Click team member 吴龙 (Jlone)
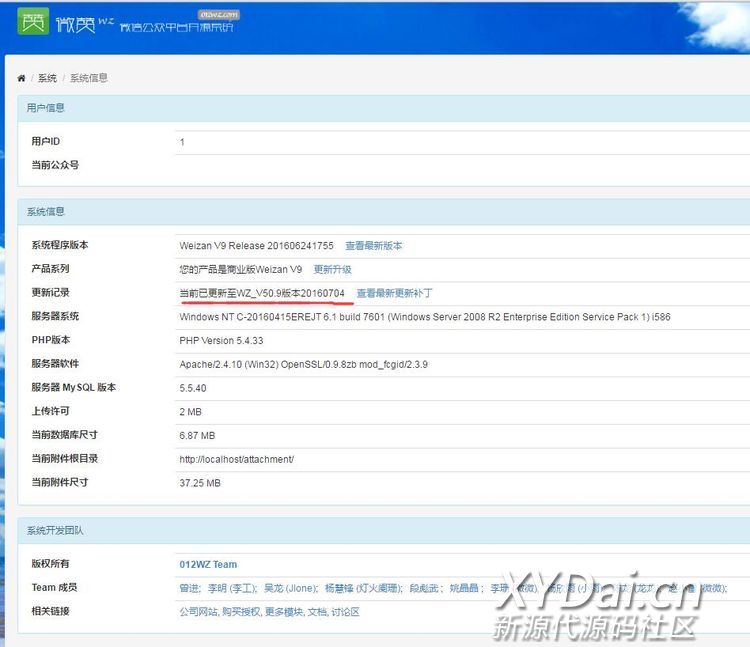Screen dimensions: 750x647 290,588
